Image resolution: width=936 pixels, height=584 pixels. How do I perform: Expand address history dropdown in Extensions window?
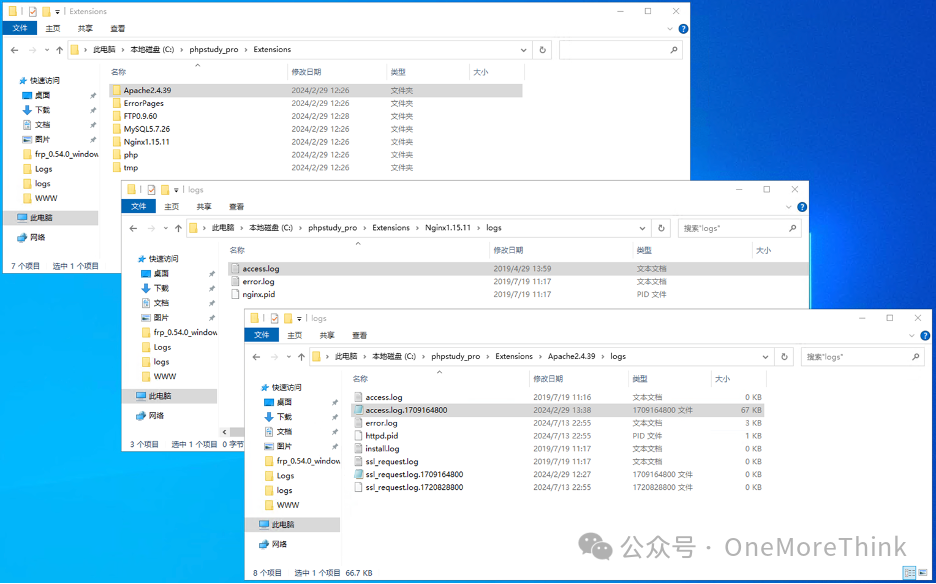(523, 50)
